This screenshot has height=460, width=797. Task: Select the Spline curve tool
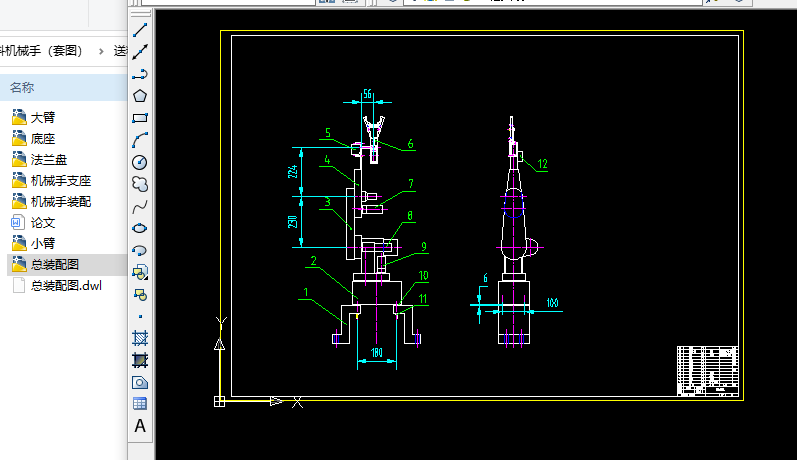point(140,206)
